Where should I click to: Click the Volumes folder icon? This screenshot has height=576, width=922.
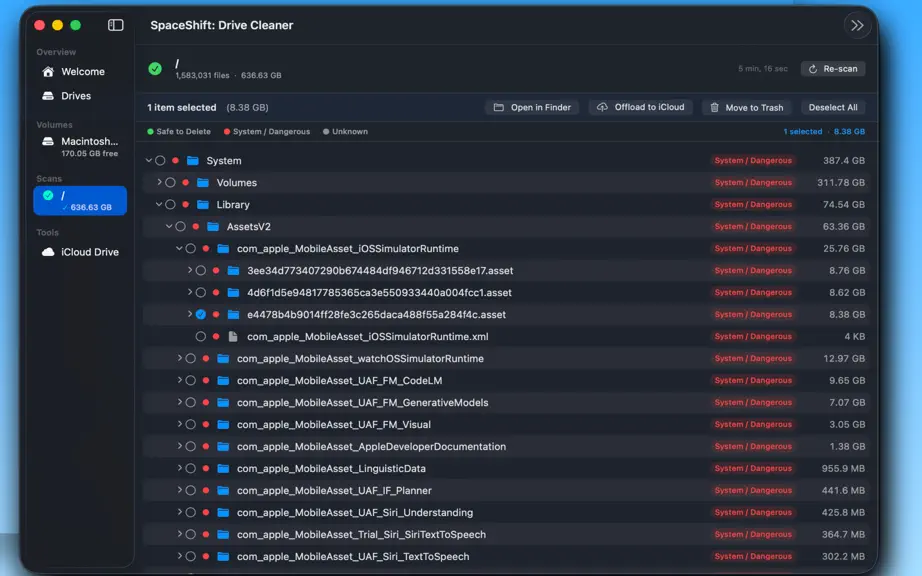tap(203, 183)
